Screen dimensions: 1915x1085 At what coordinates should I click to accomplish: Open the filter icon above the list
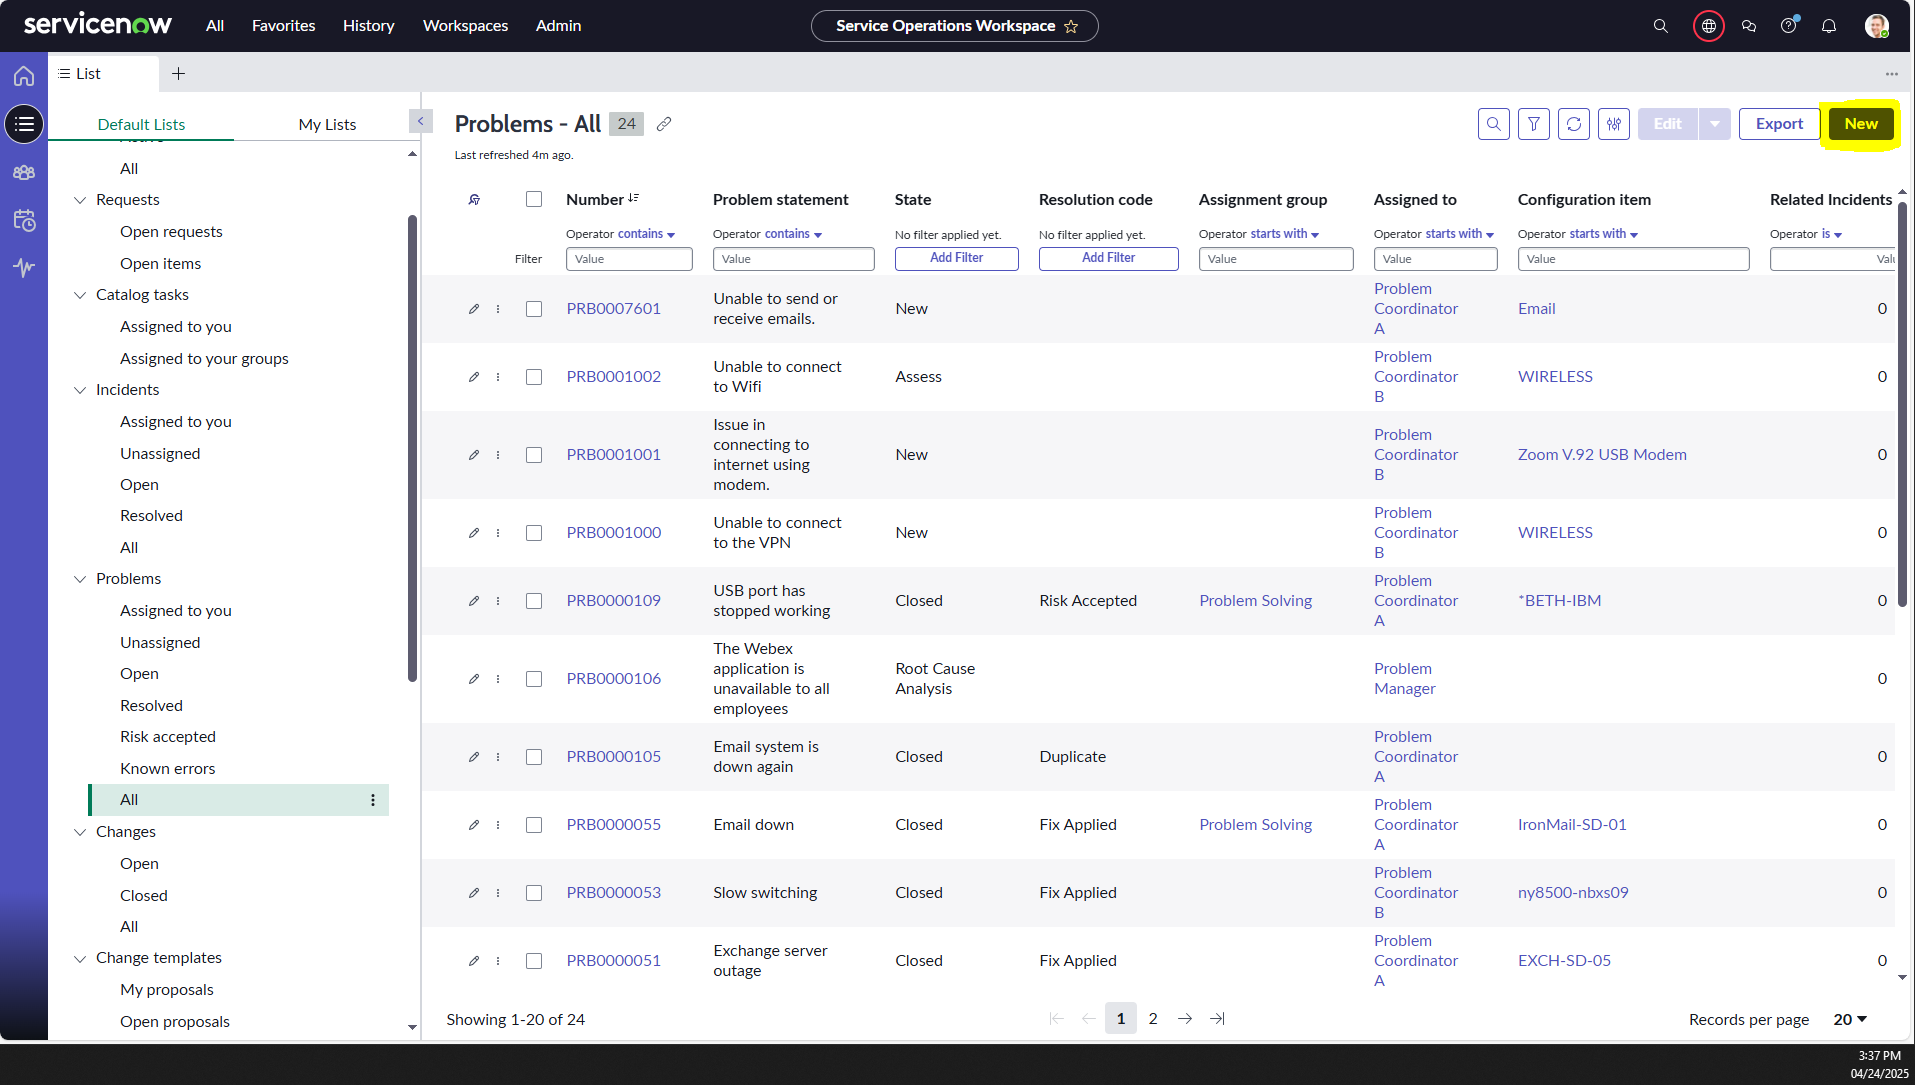pos(1533,123)
